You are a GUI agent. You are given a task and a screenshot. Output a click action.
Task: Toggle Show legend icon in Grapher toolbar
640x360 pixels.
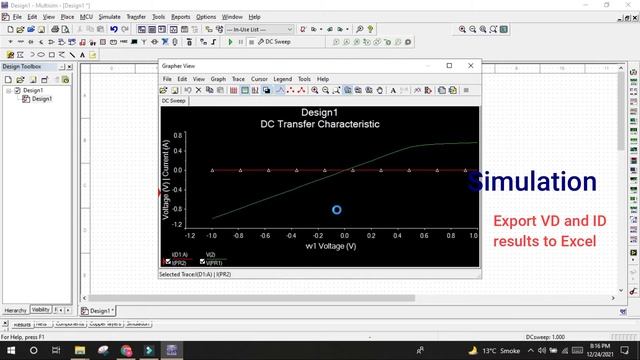pos(244,90)
